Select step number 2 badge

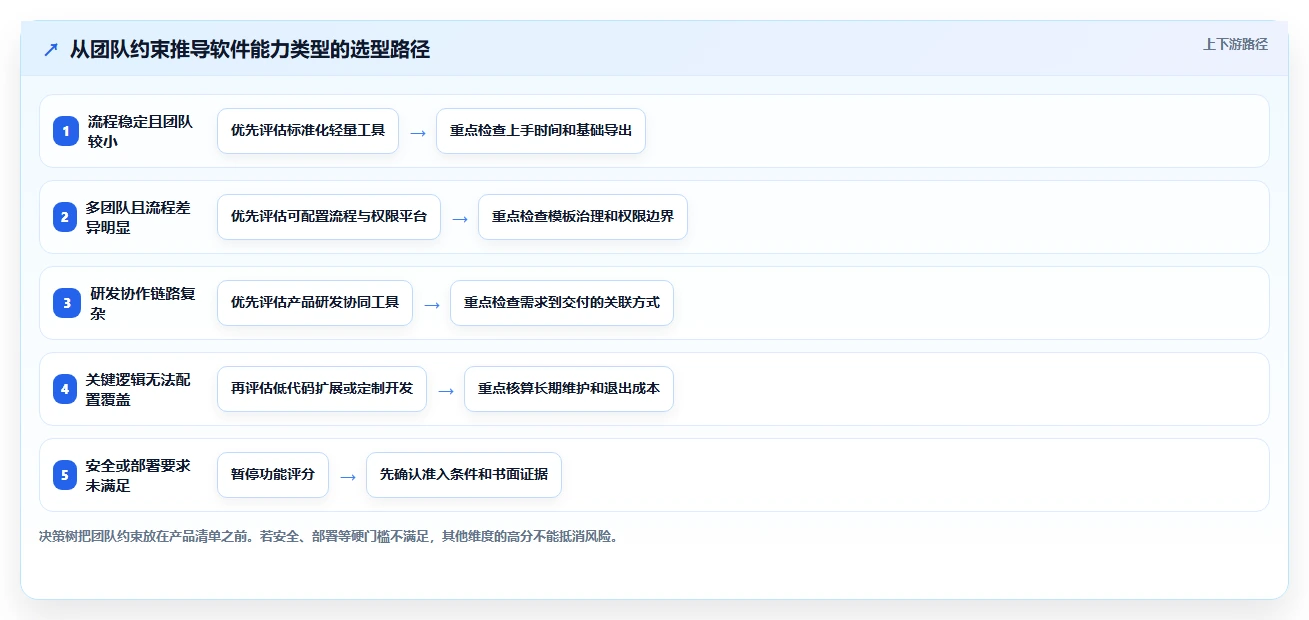(x=66, y=217)
